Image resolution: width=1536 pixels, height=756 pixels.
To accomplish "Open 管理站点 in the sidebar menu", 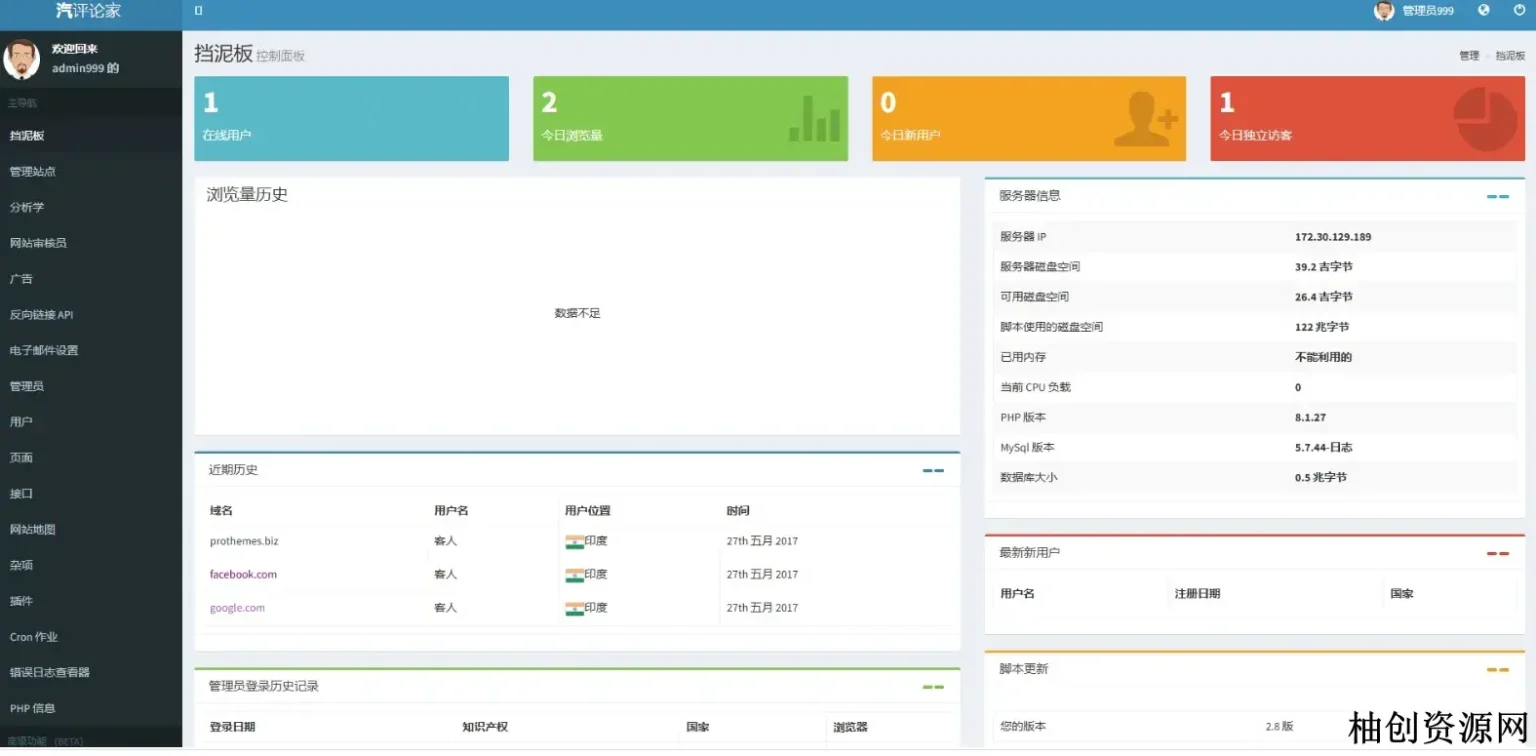I will (x=33, y=172).
